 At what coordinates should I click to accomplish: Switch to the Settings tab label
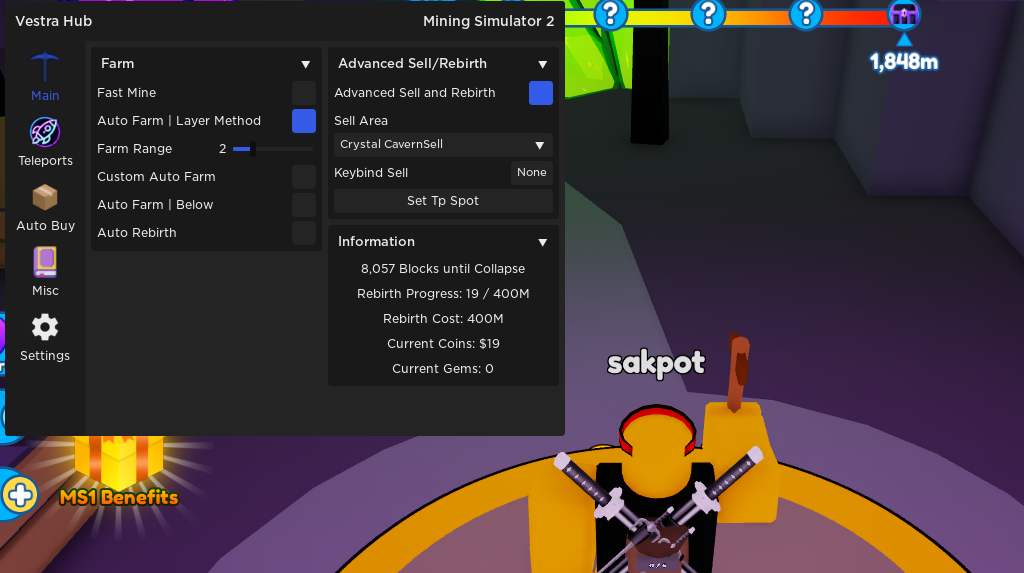click(x=45, y=356)
